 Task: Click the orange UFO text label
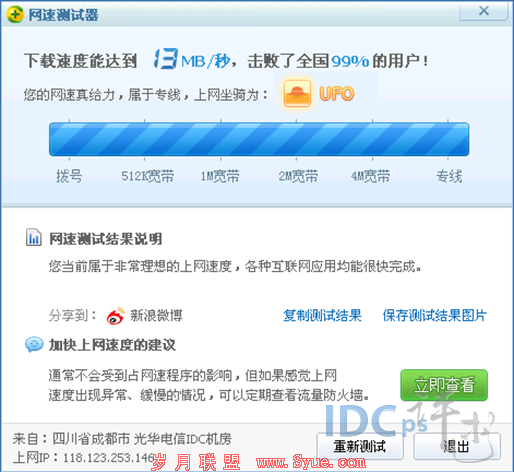pyautogui.click(x=336, y=94)
